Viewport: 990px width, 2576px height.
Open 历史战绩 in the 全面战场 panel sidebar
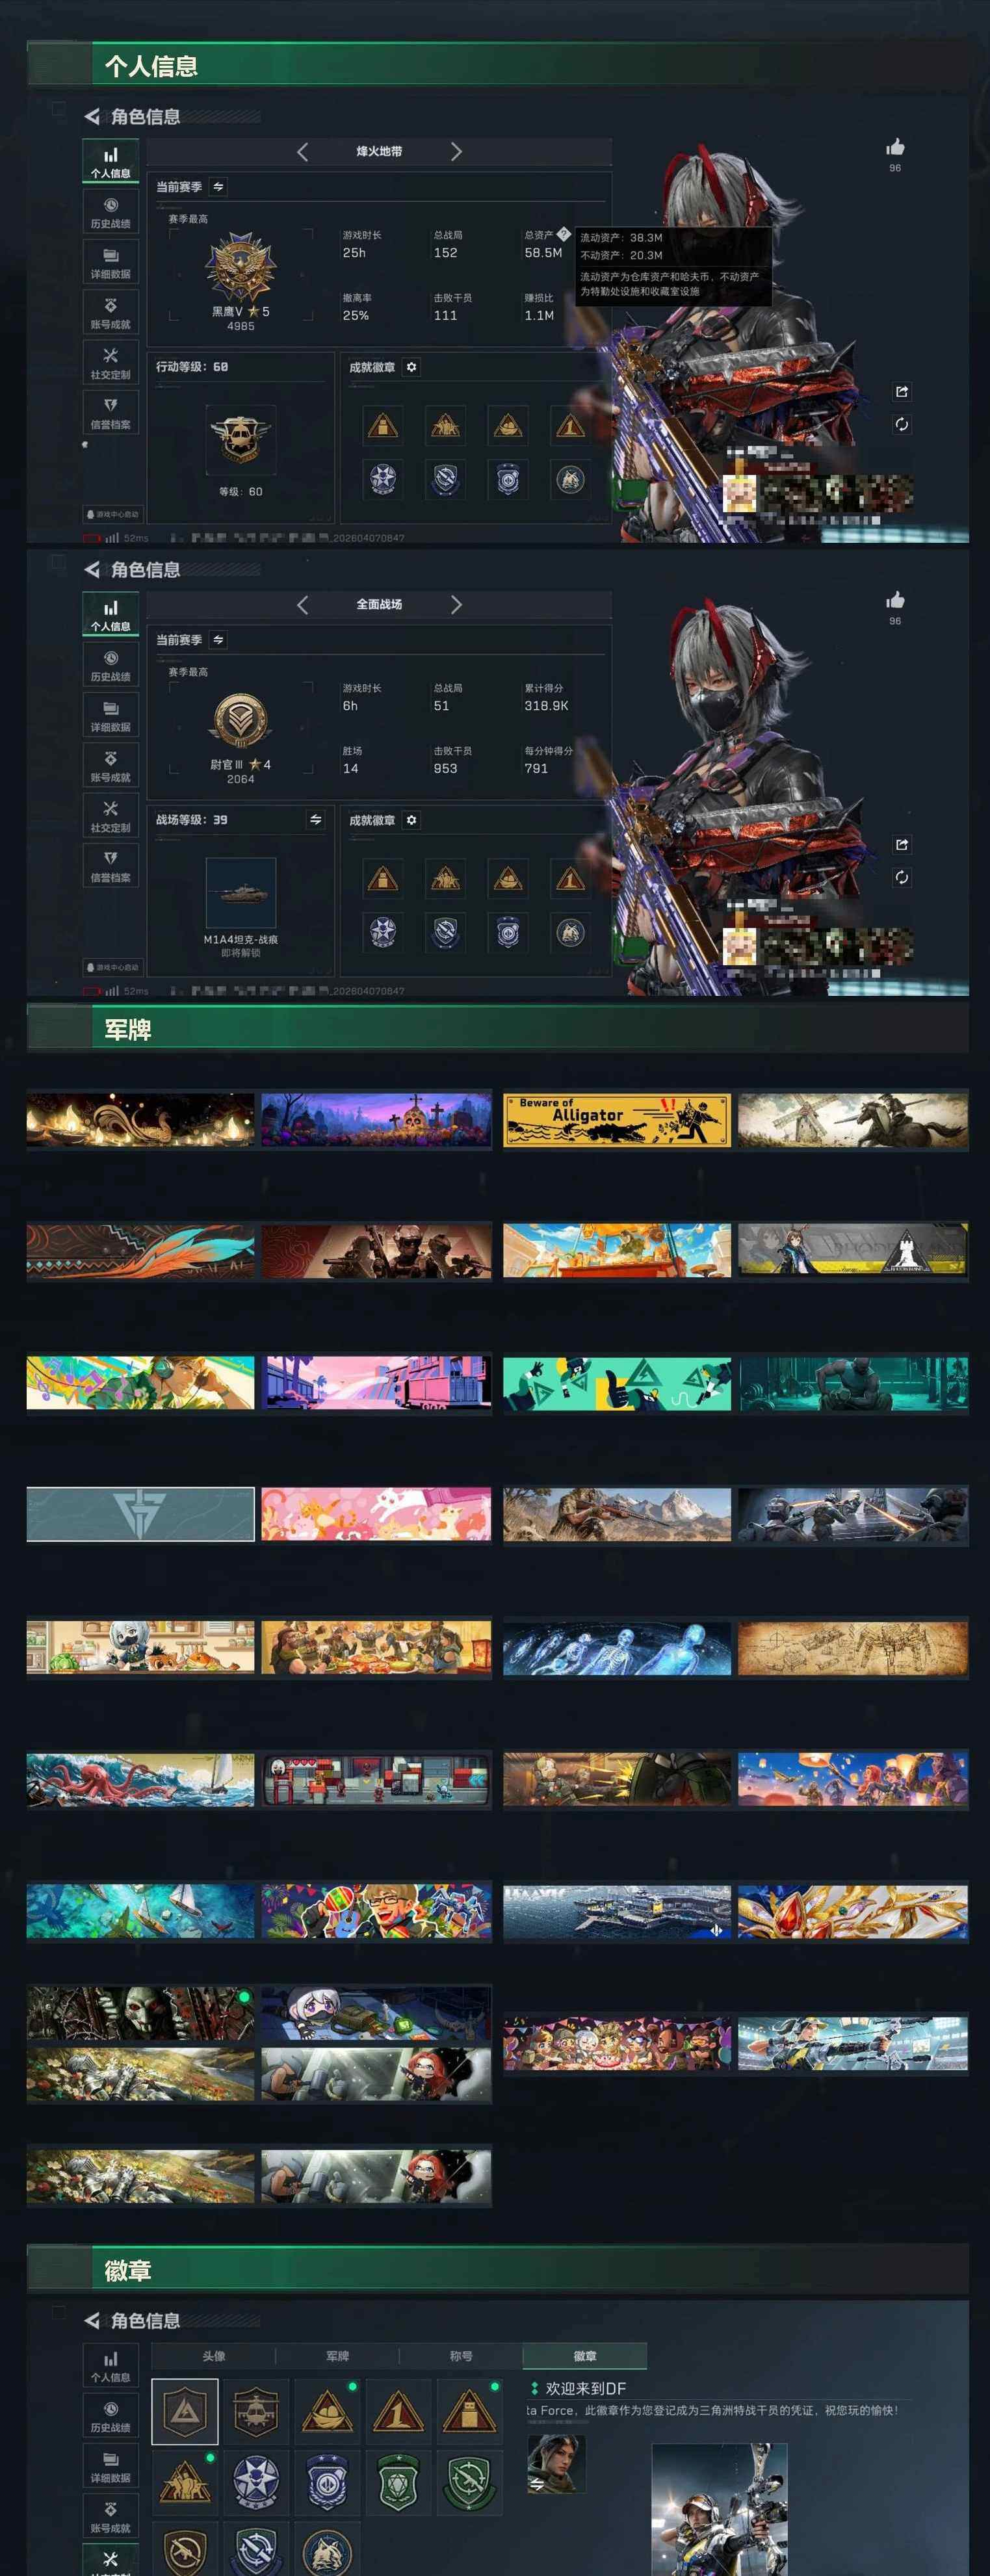(110, 666)
